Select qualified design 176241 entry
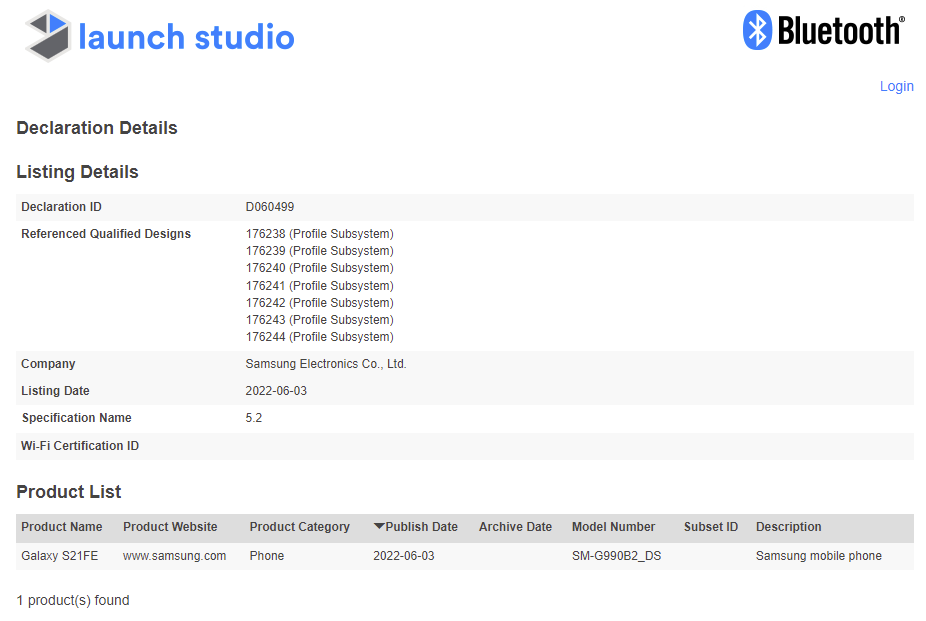The width and height of the screenshot is (926, 621). tap(319, 286)
